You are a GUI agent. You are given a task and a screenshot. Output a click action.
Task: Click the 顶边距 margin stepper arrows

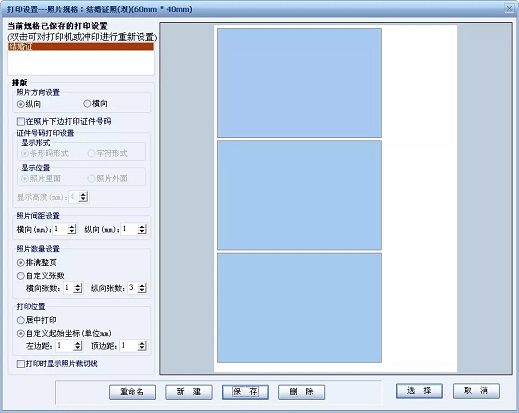tap(142, 346)
